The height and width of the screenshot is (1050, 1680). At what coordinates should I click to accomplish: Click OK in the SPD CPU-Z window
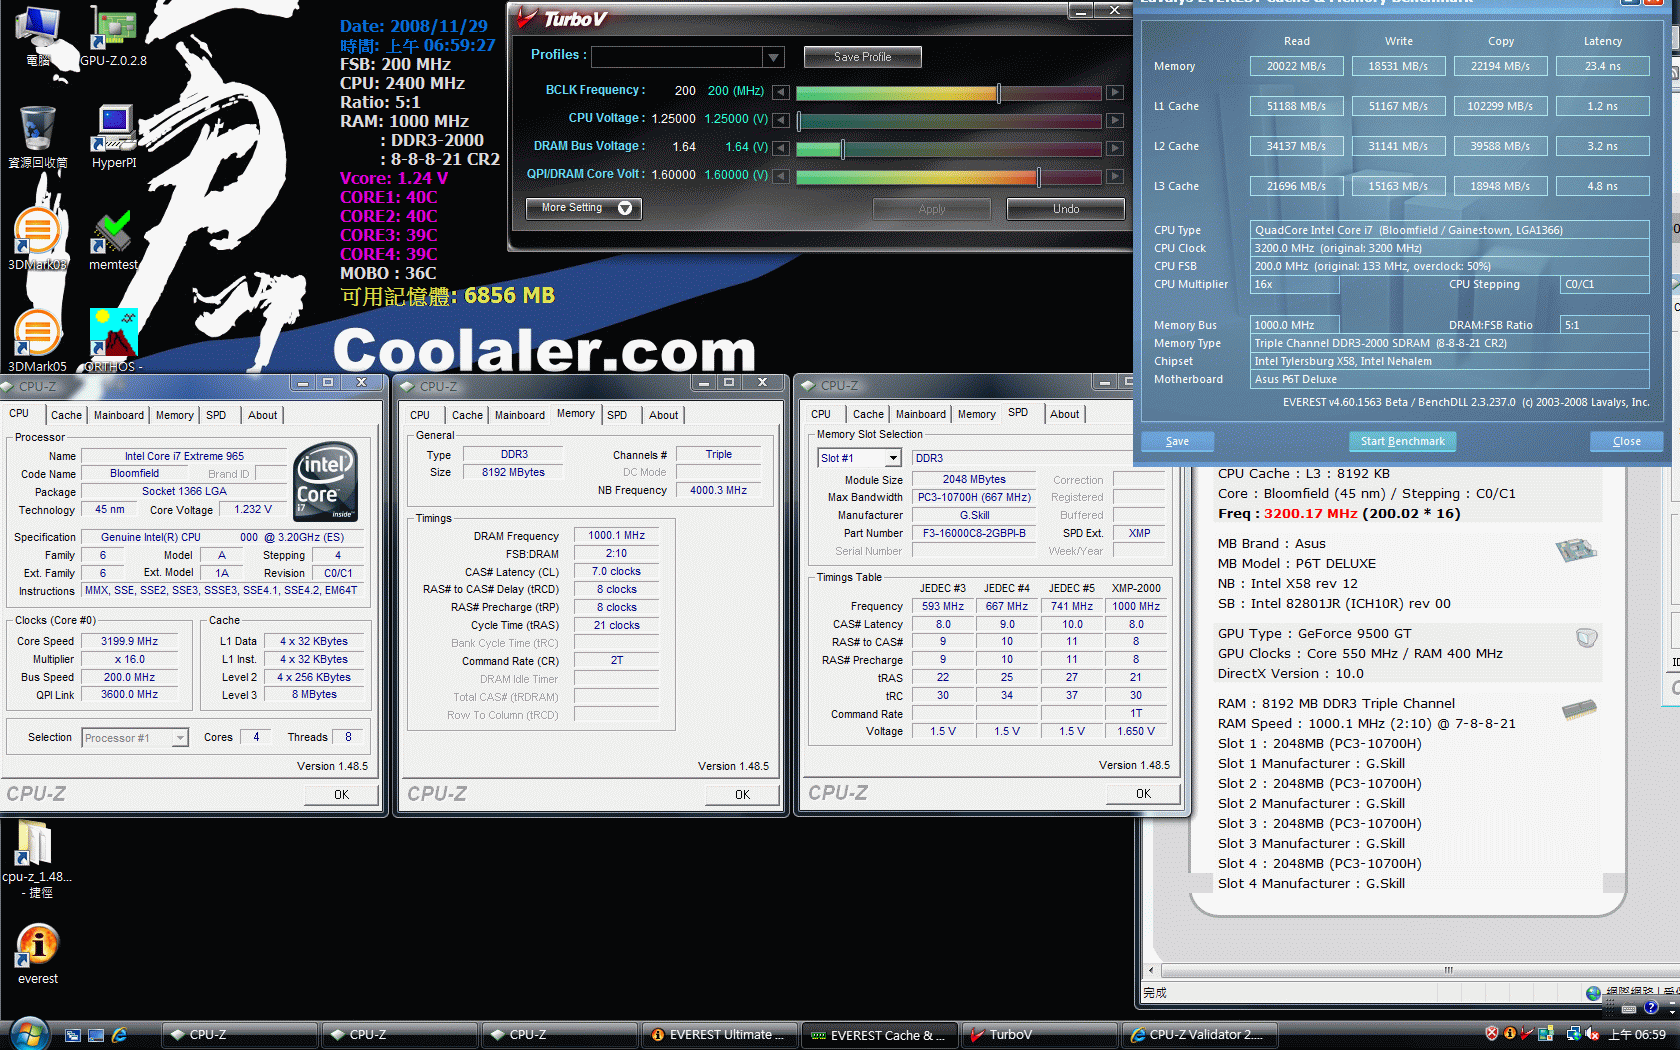pos(1143,793)
